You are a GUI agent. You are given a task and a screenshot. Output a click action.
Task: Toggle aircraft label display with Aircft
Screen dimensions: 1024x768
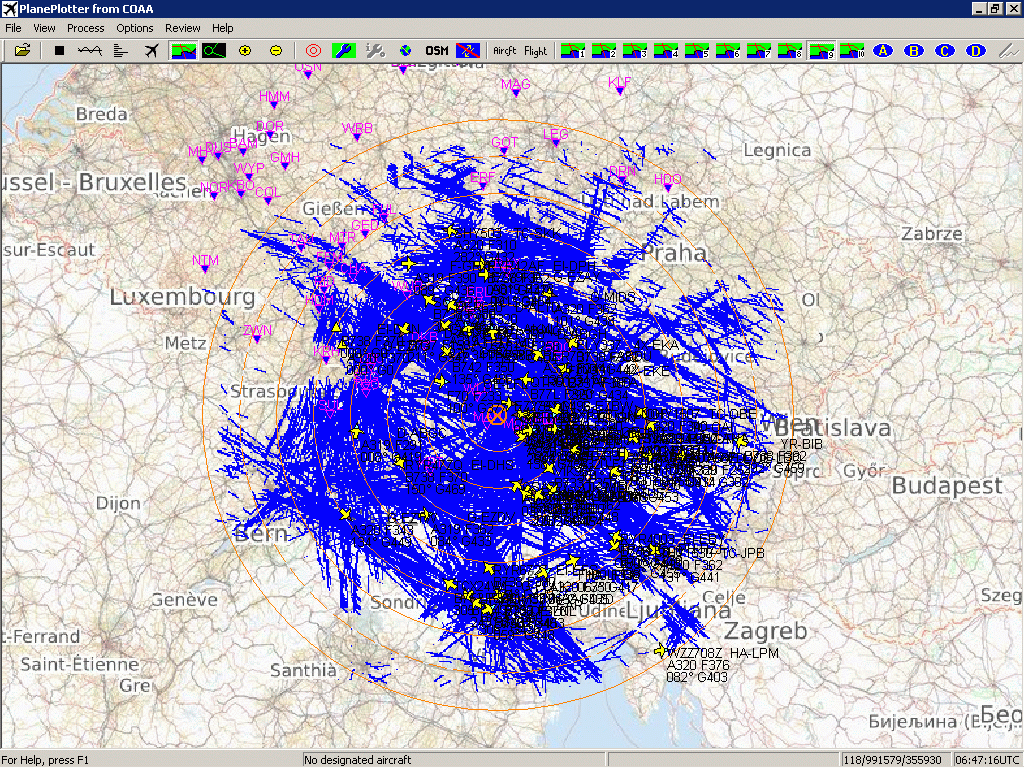(504, 50)
